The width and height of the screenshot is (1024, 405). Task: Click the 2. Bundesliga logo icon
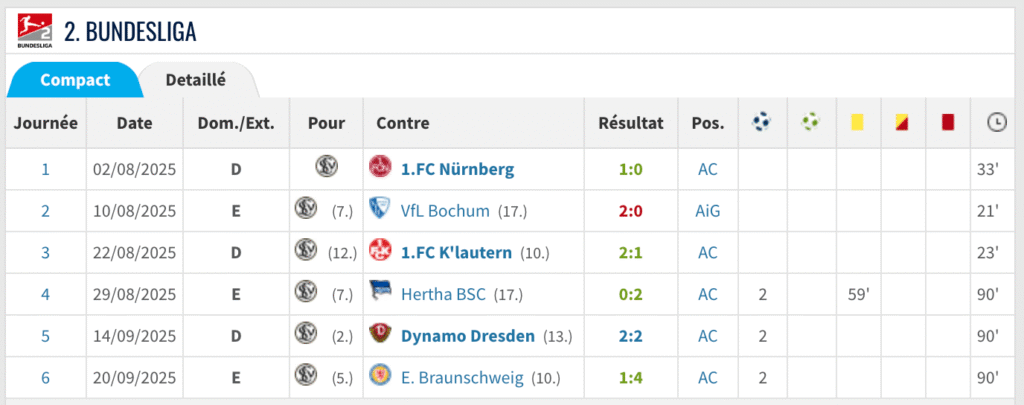[35, 29]
